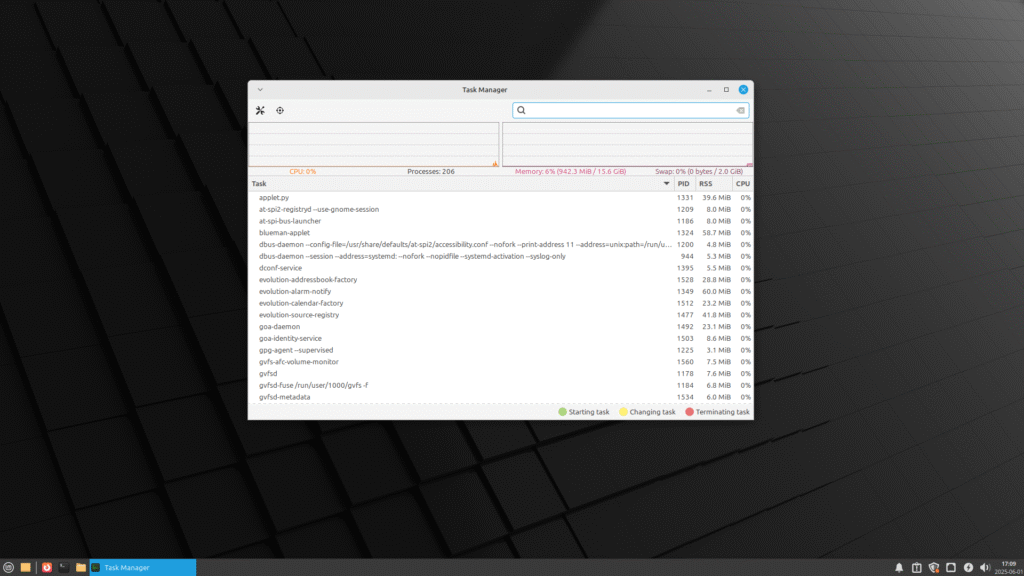Click the 58.7 MiB RSS value
Screen dimensions: 1024x576
click(716, 232)
